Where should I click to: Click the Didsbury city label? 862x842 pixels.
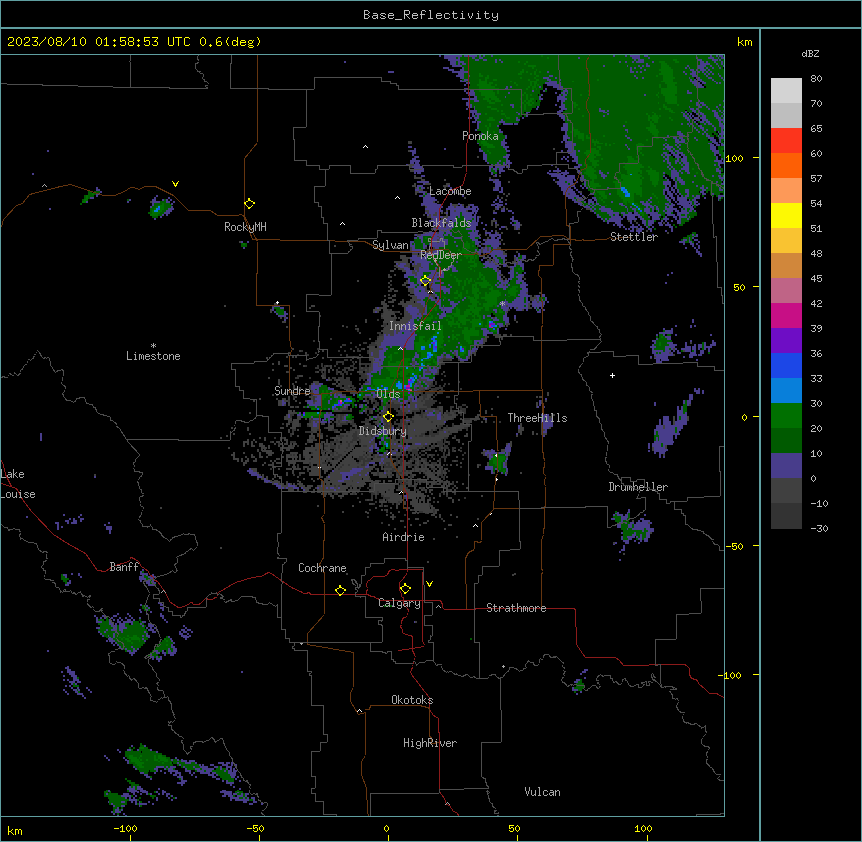(383, 431)
